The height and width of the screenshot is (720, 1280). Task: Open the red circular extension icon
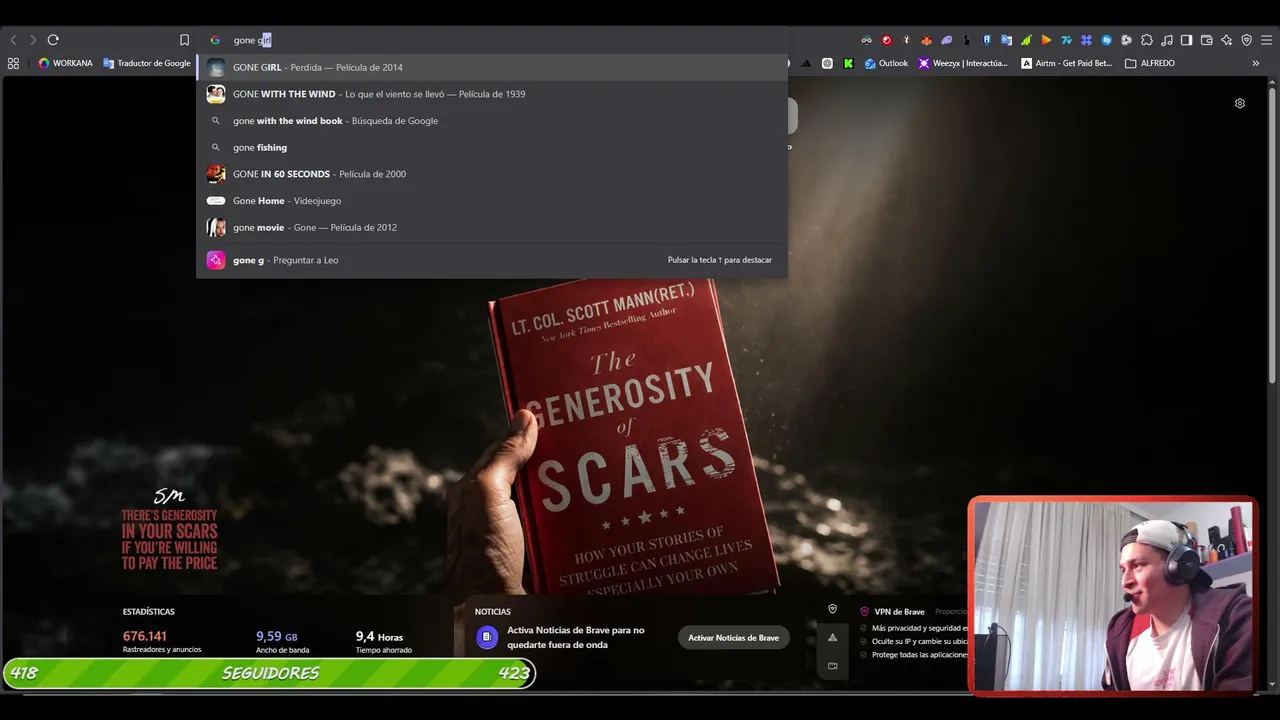pos(886,40)
